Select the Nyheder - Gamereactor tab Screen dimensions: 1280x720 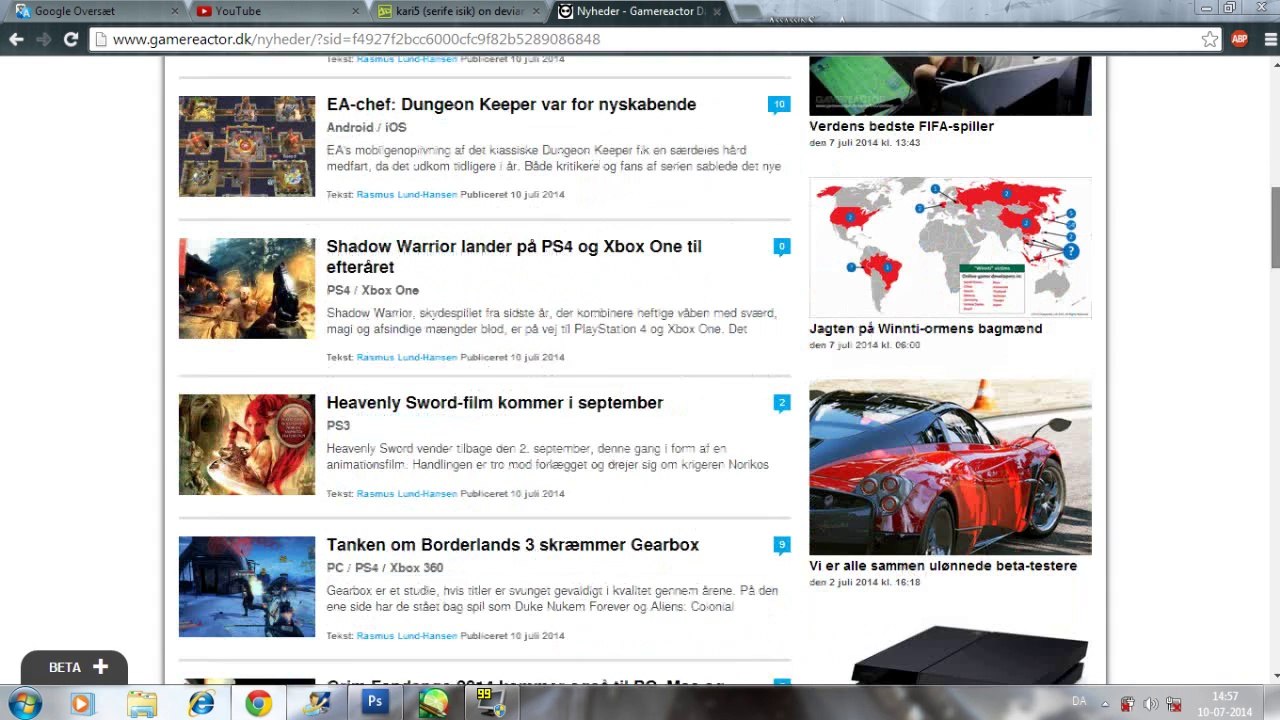click(x=640, y=11)
